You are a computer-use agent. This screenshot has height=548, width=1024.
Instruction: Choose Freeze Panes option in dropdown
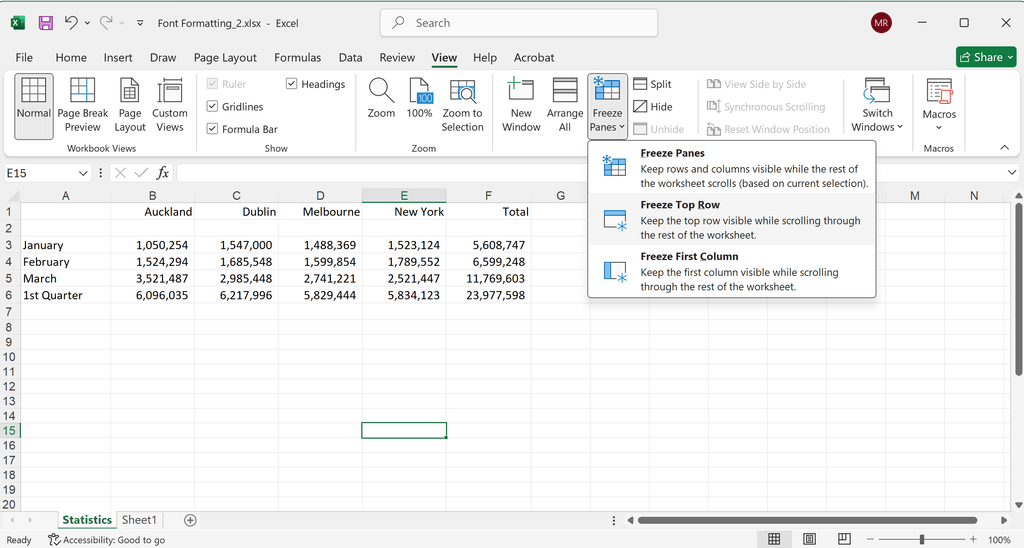click(x=731, y=168)
